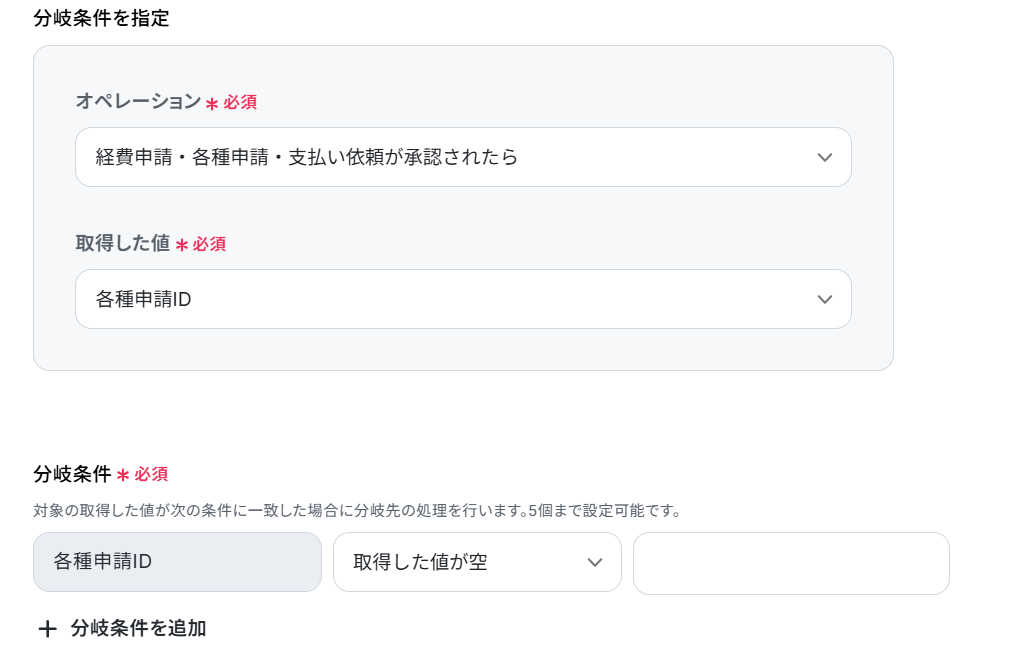Viewport: 1029px width, 655px height.
Task: Click the bold 分岐条件 section label
Action: coord(72,474)
